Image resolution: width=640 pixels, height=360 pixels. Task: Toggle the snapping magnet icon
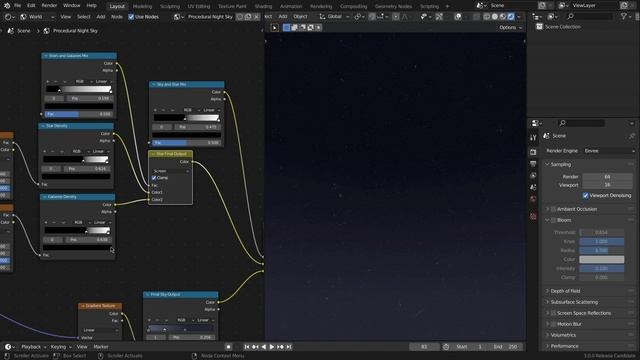point(372,17)
